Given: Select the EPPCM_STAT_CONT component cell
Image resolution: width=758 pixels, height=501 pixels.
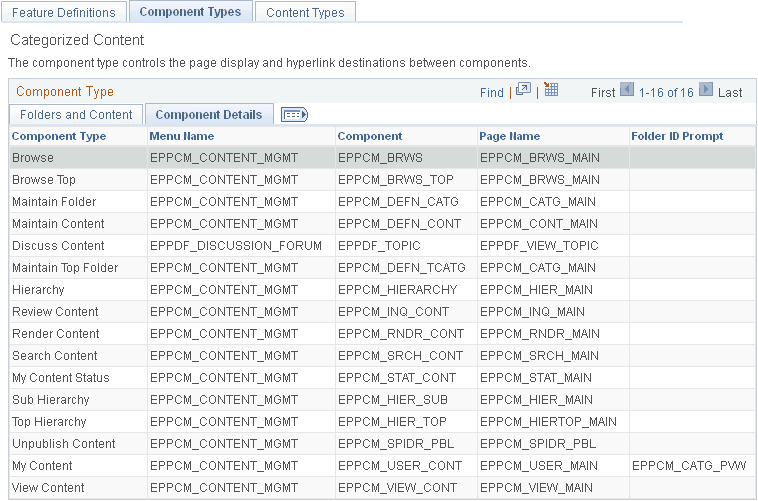Looking at the screenshot, I should pyautogui.click(x=406, y=378).
